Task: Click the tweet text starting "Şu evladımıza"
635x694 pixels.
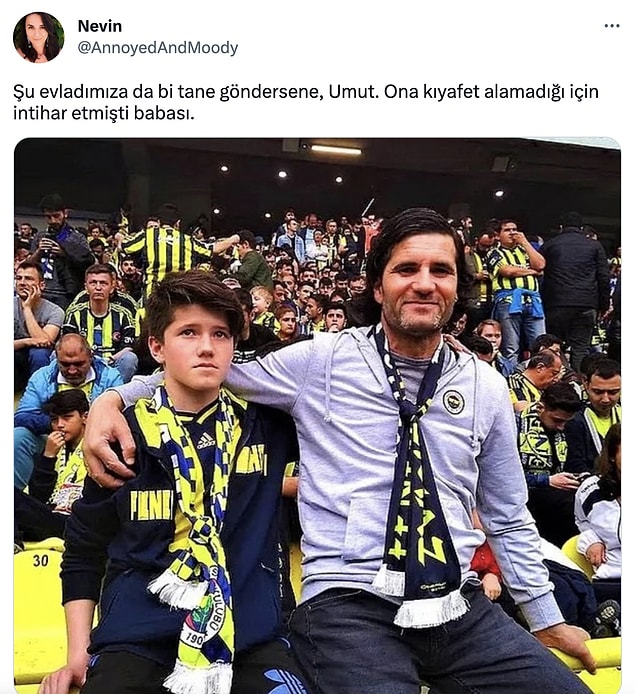Action: click(x=306, y=102)
